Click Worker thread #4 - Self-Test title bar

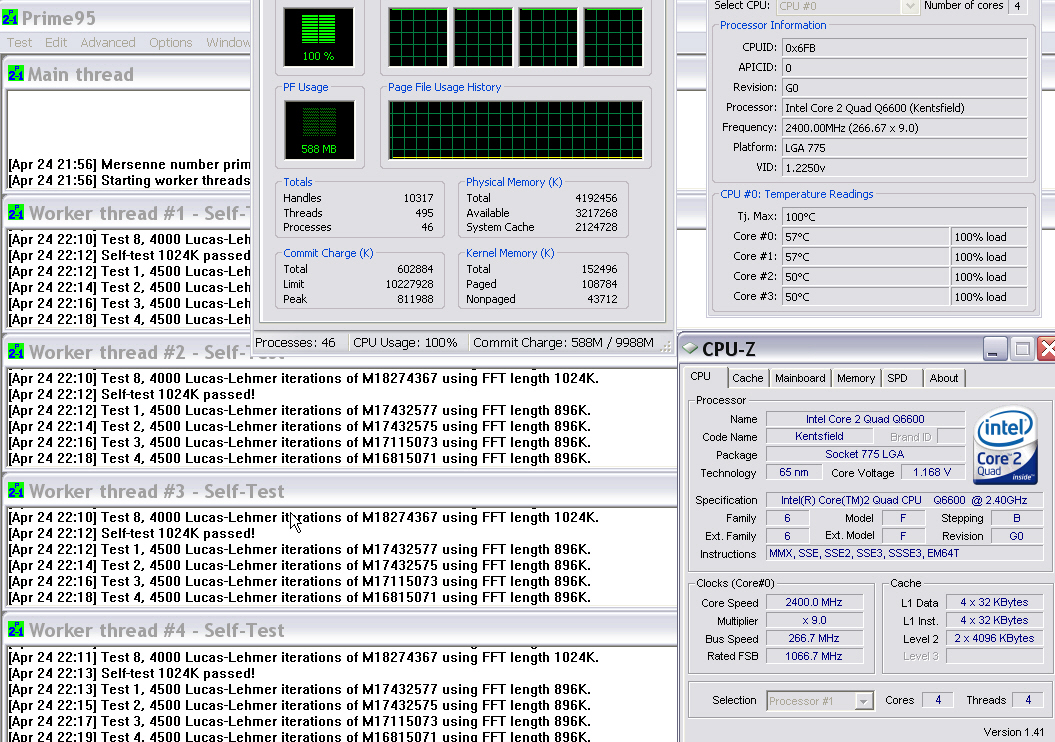click(340, 630)
